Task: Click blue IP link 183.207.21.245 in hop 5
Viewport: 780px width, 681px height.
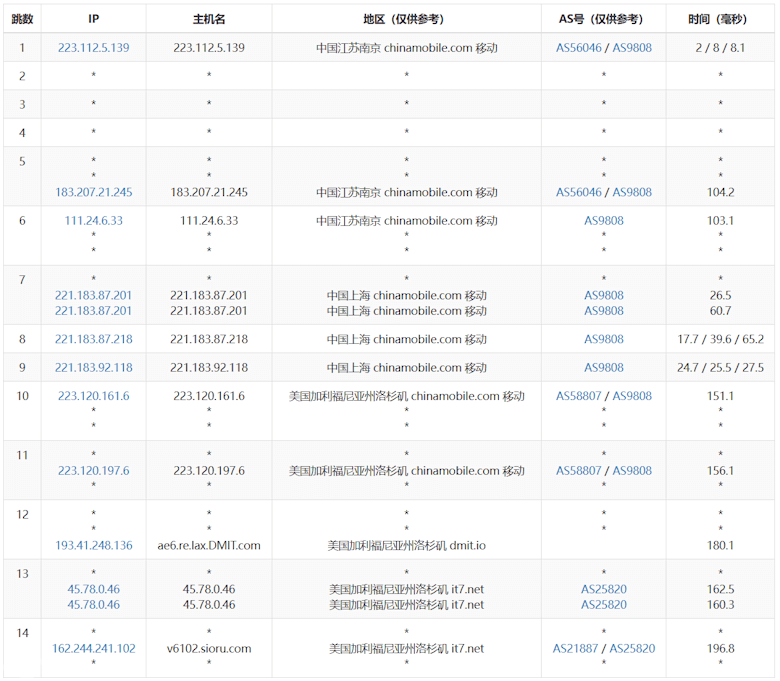Action: (93, 192)
